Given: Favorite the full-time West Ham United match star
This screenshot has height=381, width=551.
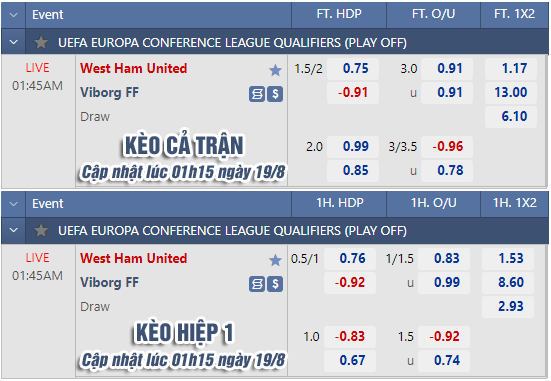Looking at the screenshot, I should (276, 70).
